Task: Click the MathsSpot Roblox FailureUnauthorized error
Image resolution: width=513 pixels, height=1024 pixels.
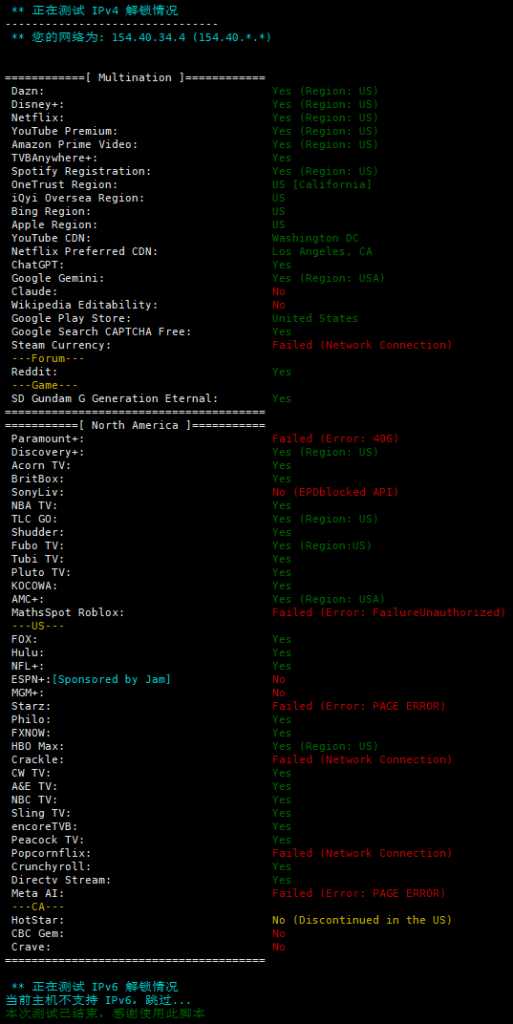Action: (388, 613)
